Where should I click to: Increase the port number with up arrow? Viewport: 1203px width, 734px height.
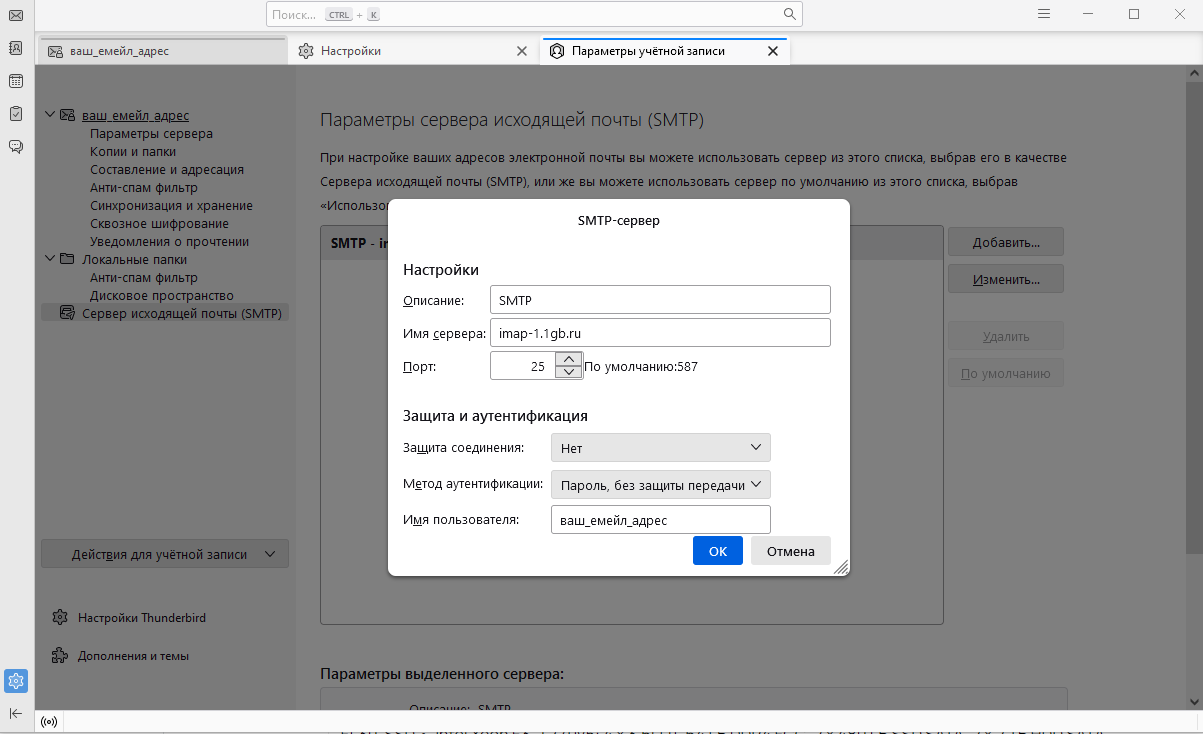568,359
